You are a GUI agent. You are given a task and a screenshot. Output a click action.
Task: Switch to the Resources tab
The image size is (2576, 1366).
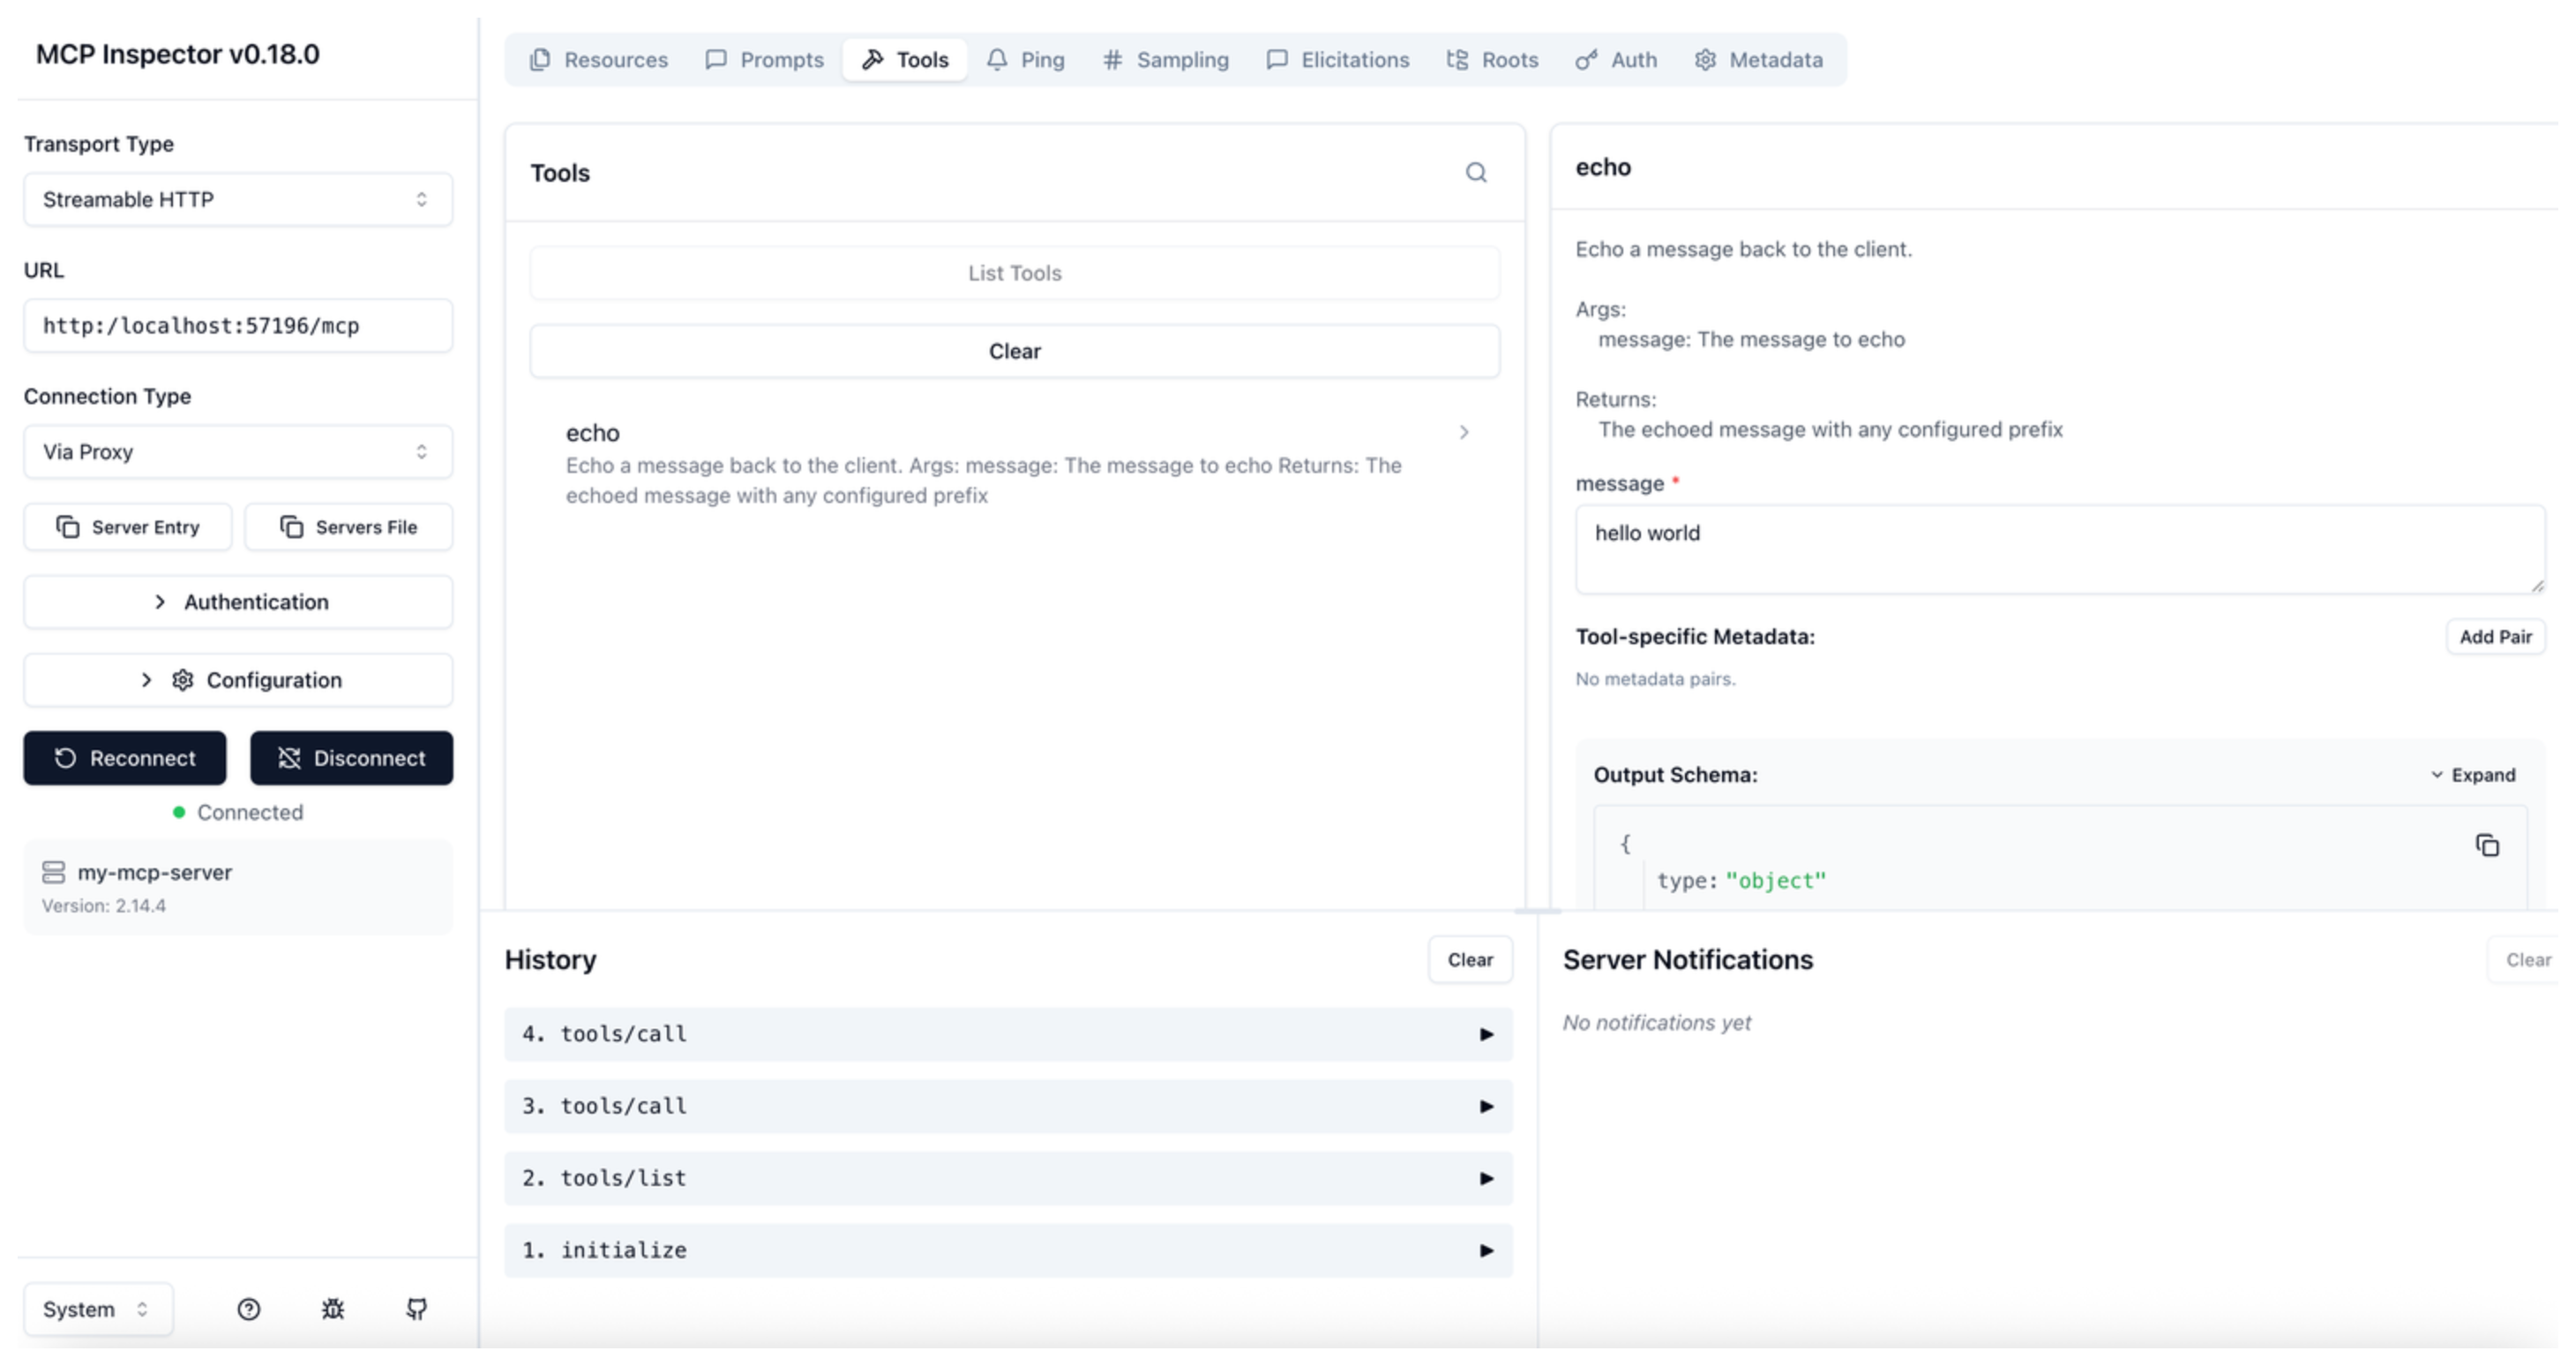point(599,60)
